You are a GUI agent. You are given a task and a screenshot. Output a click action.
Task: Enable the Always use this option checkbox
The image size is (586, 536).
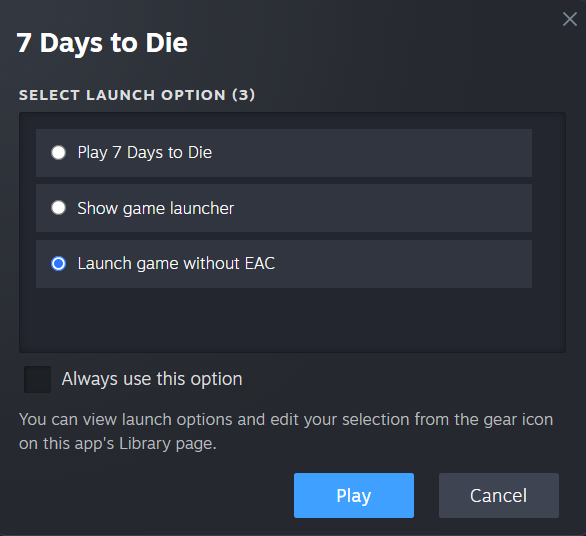point(37,379)
